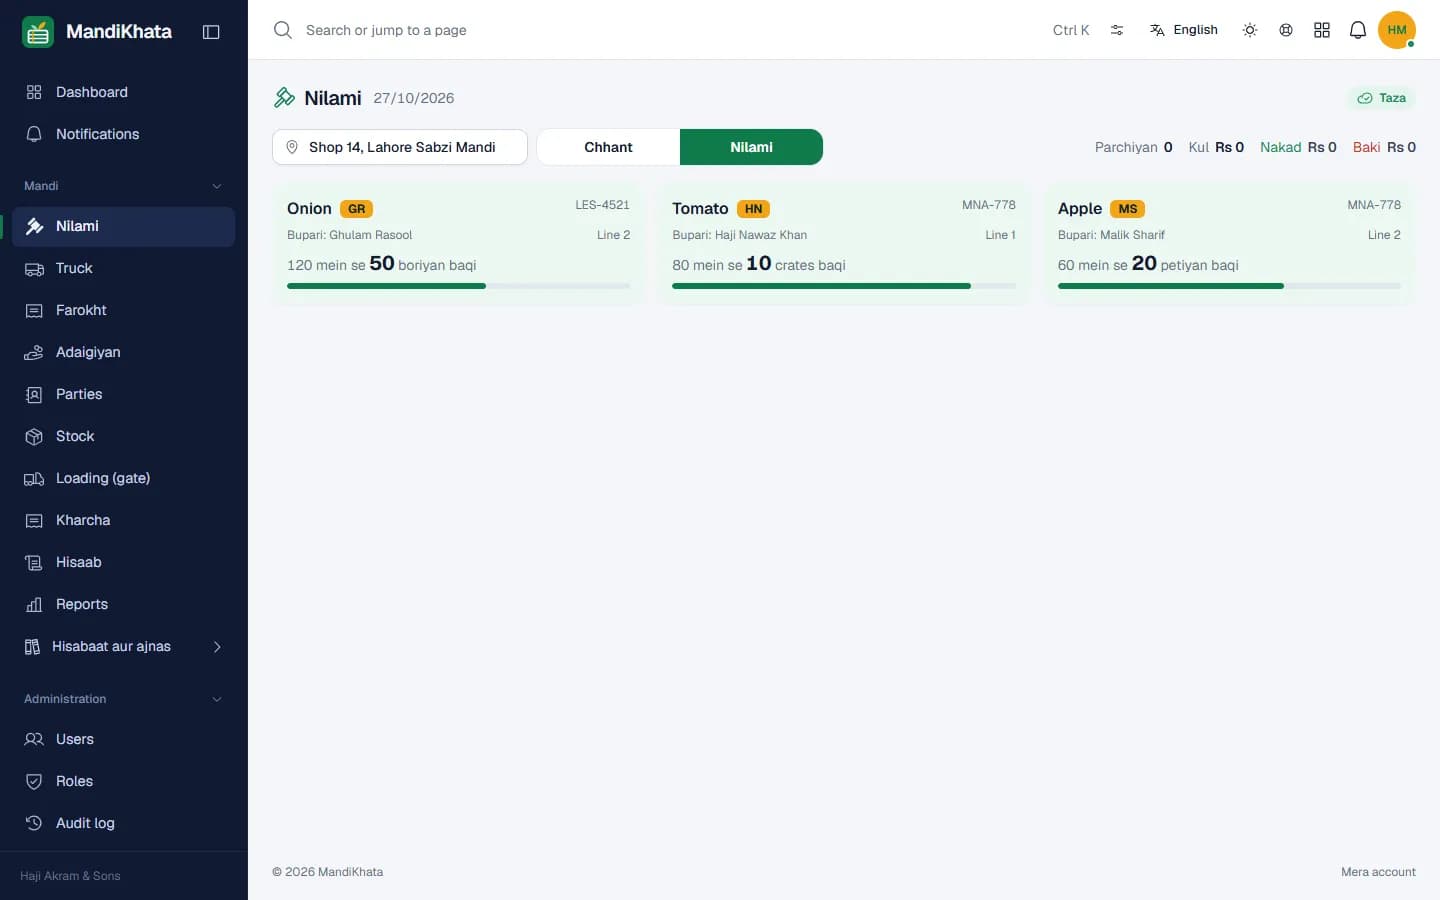1440x900 pixels.
Task: Click the Taza sync status badge
Action: 1381,98
